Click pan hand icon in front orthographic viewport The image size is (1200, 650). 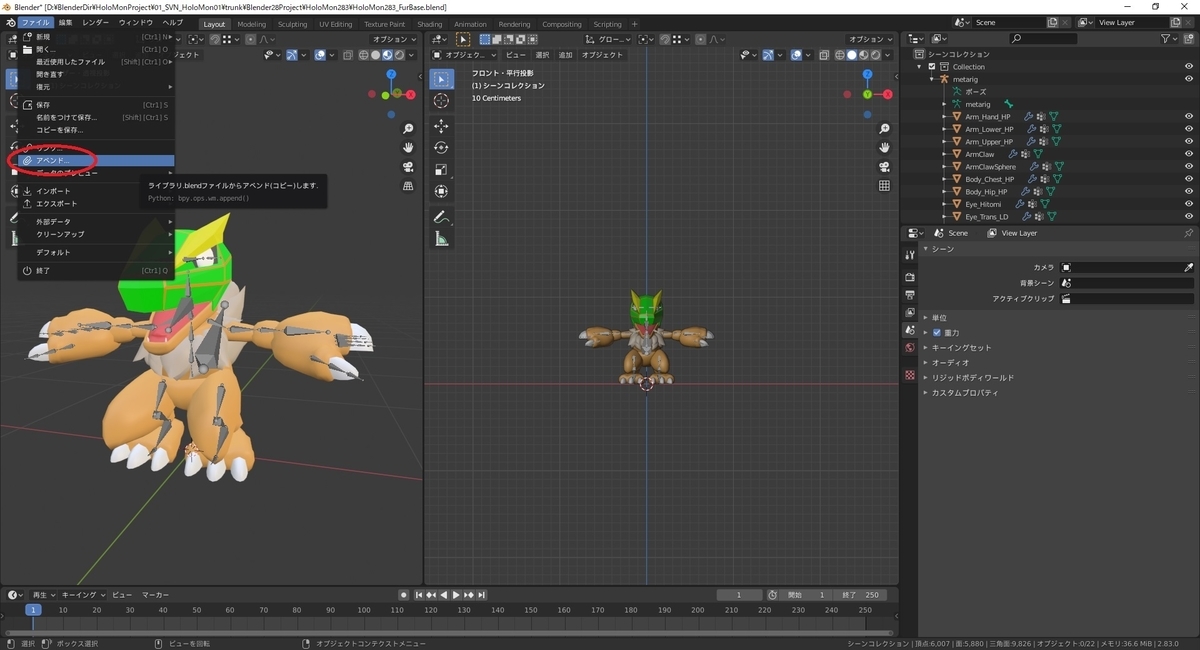coord(884,148)
